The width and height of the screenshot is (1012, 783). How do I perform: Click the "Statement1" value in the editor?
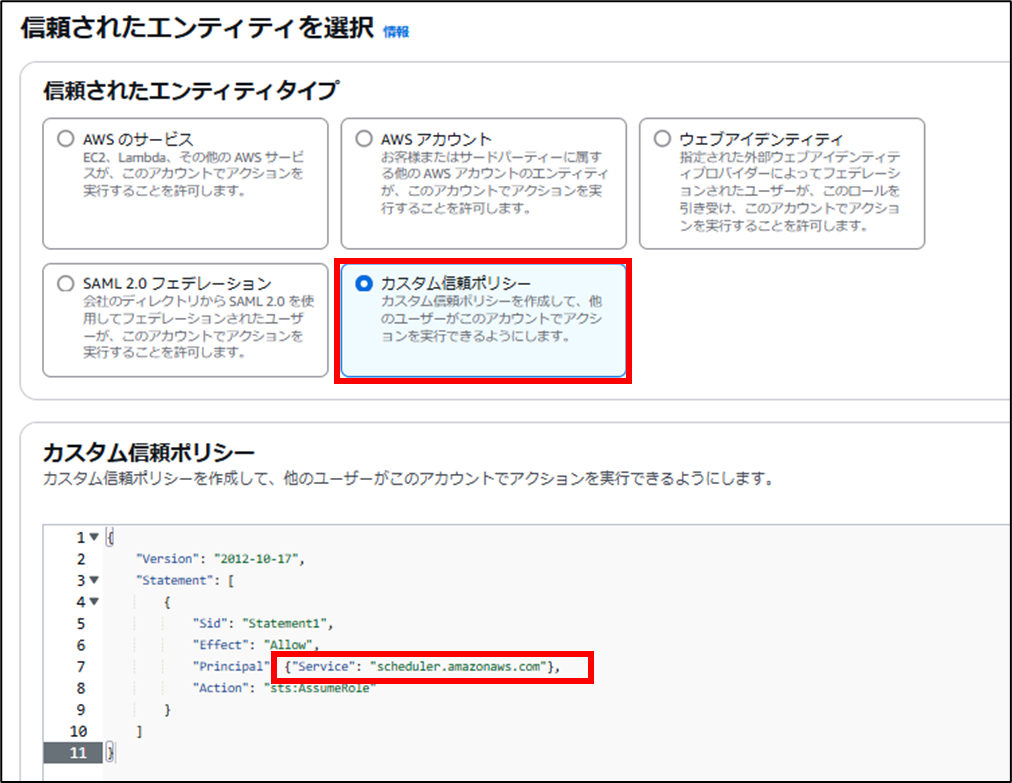[285, 624]
